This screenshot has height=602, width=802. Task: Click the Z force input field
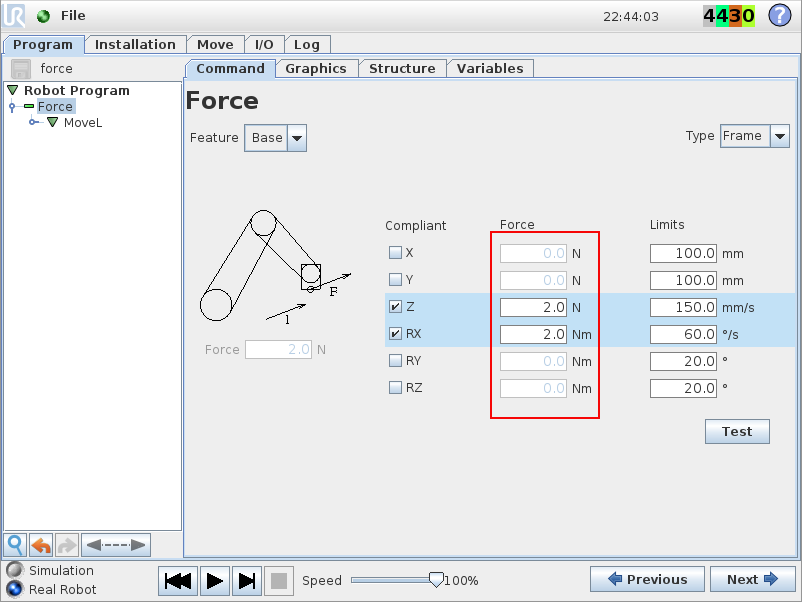point(533,307)
